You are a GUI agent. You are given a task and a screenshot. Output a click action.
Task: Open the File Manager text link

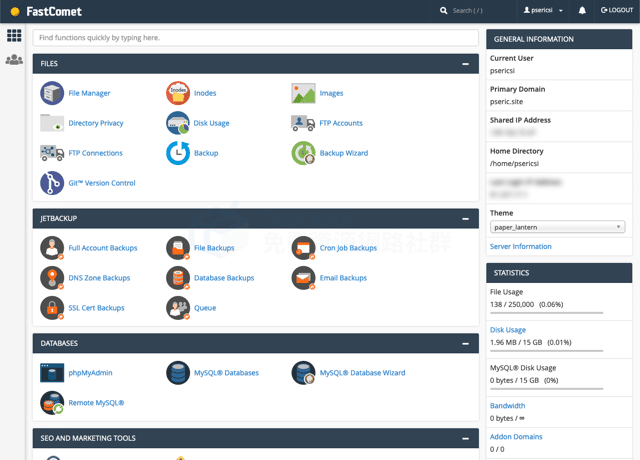coord(89,93)
